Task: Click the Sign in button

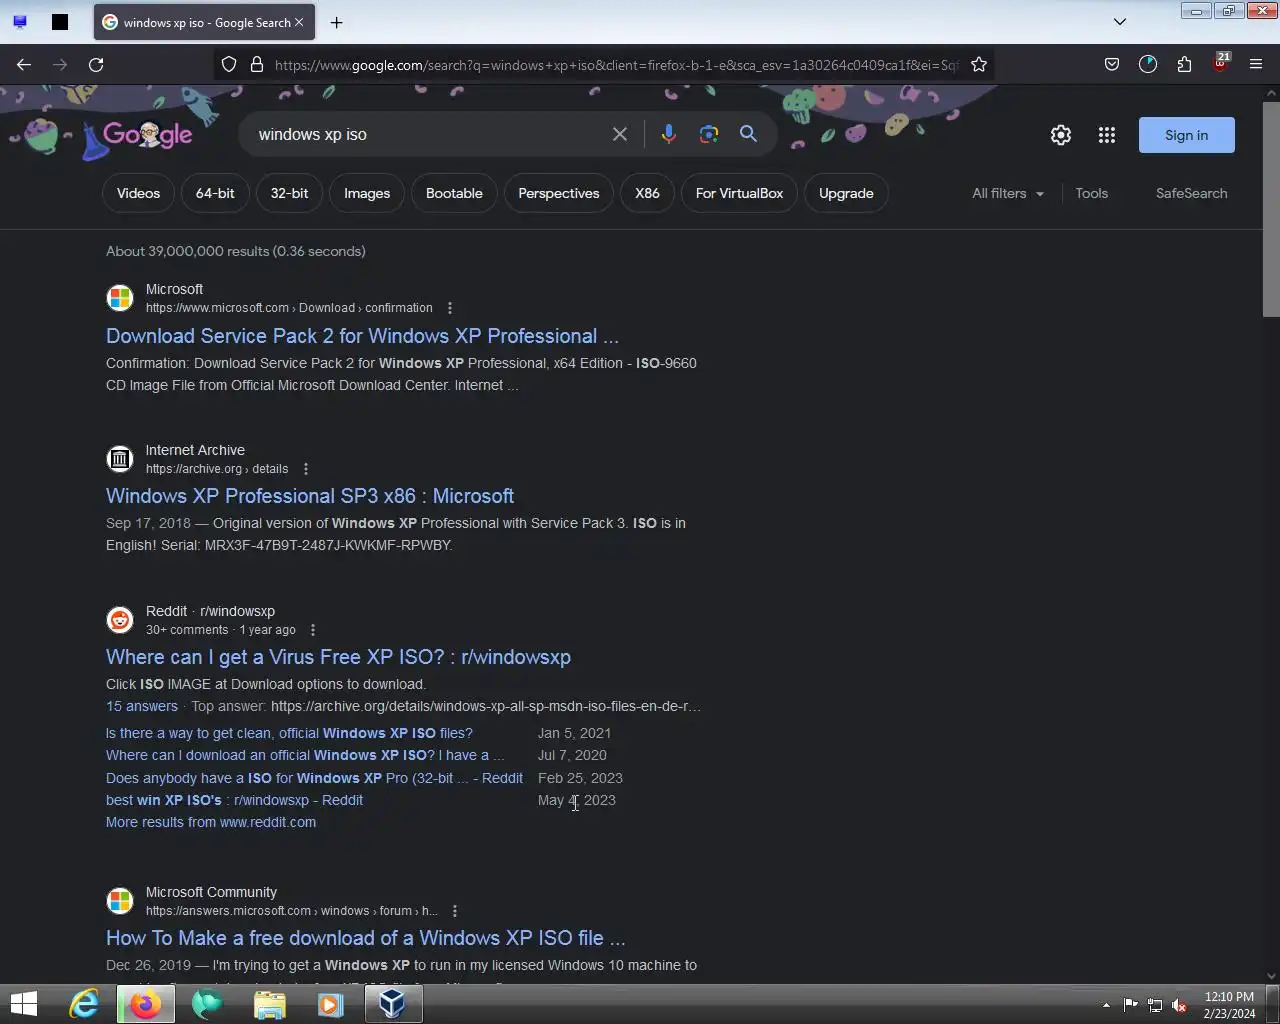Action: [1186, 135]
